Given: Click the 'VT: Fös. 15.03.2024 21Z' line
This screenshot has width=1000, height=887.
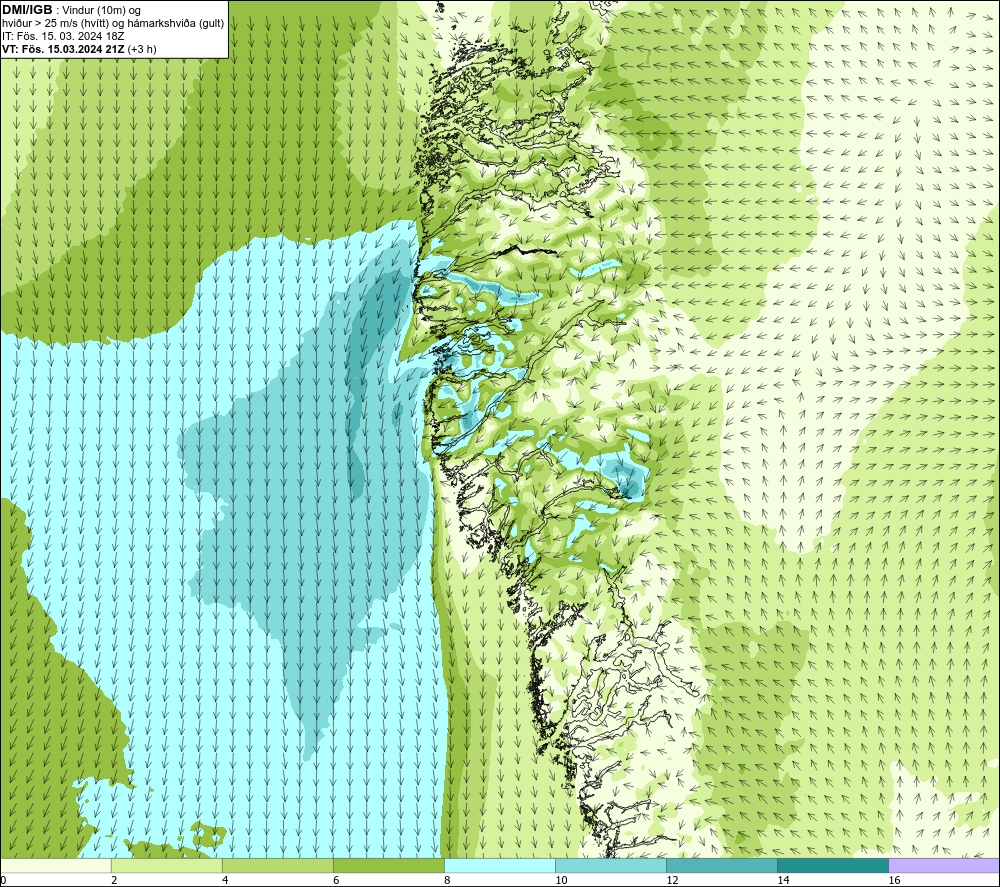Looking at the screenshot, I should click(64, 48).
